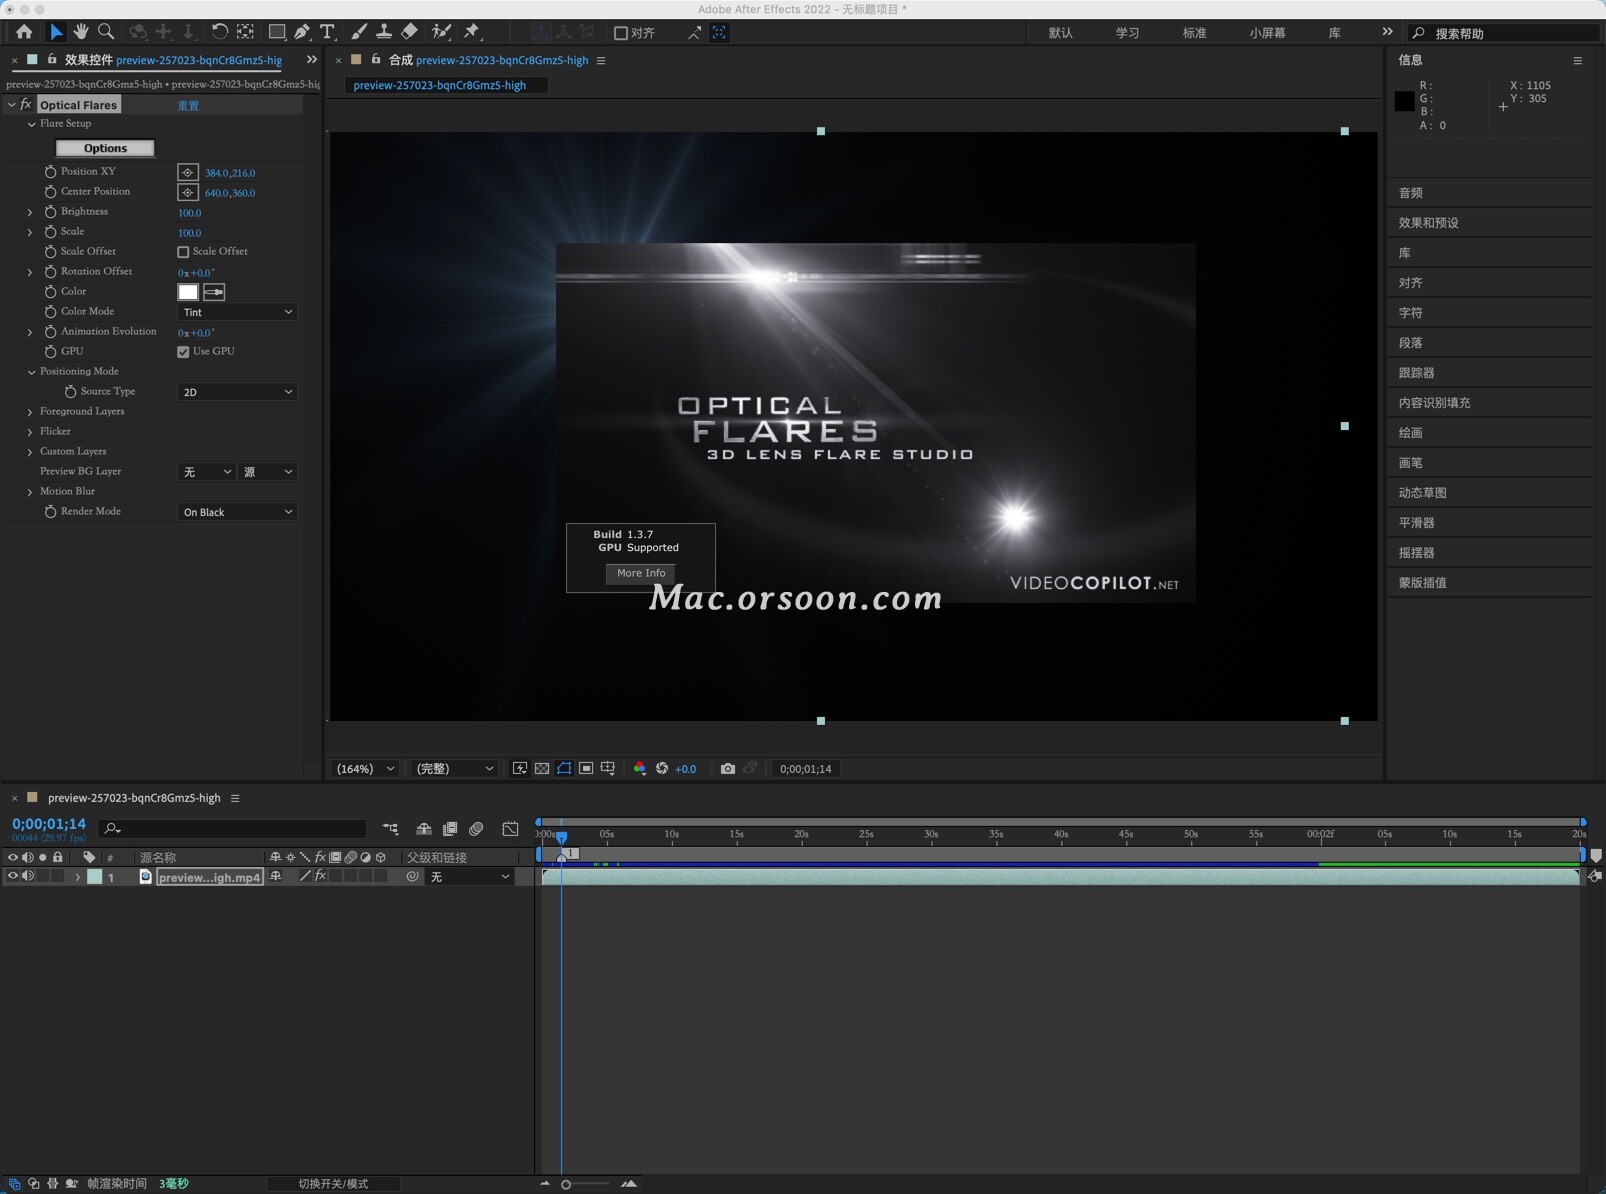Screen dimensions: 1606x1194
Task: Select the Type tool
Action: coord(327,32)
